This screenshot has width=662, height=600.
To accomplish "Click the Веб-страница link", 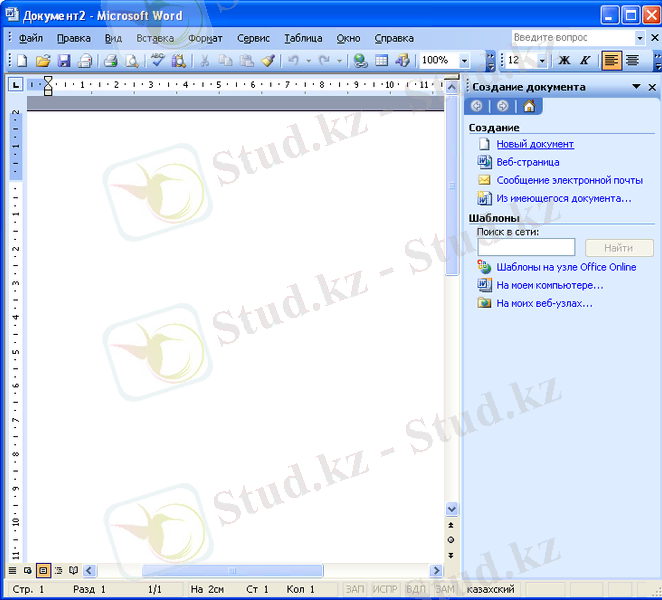I will pos(528,162).
